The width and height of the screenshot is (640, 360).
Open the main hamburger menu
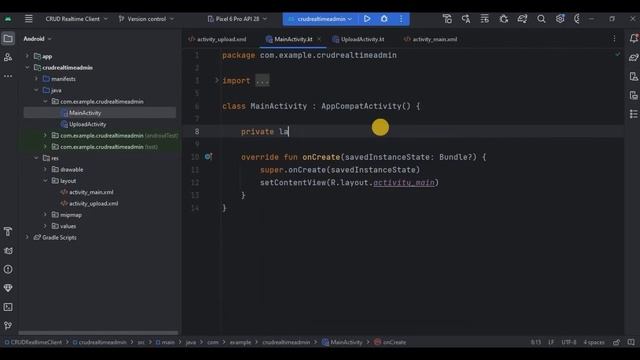(29, 19)
